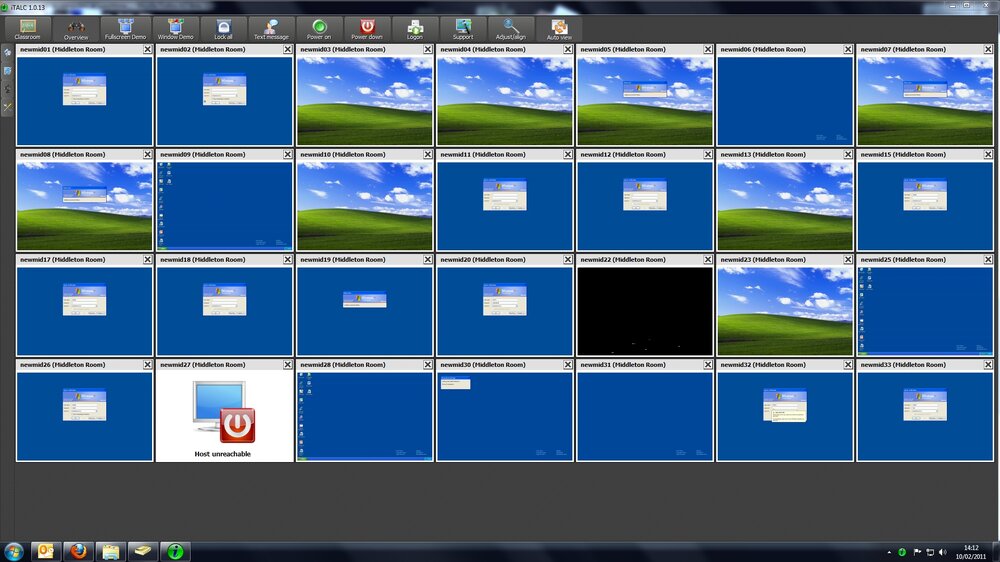Select newmid13 client screen thumbnail
This screenshot has width=1000, height=562.
(x=785, y=206)
